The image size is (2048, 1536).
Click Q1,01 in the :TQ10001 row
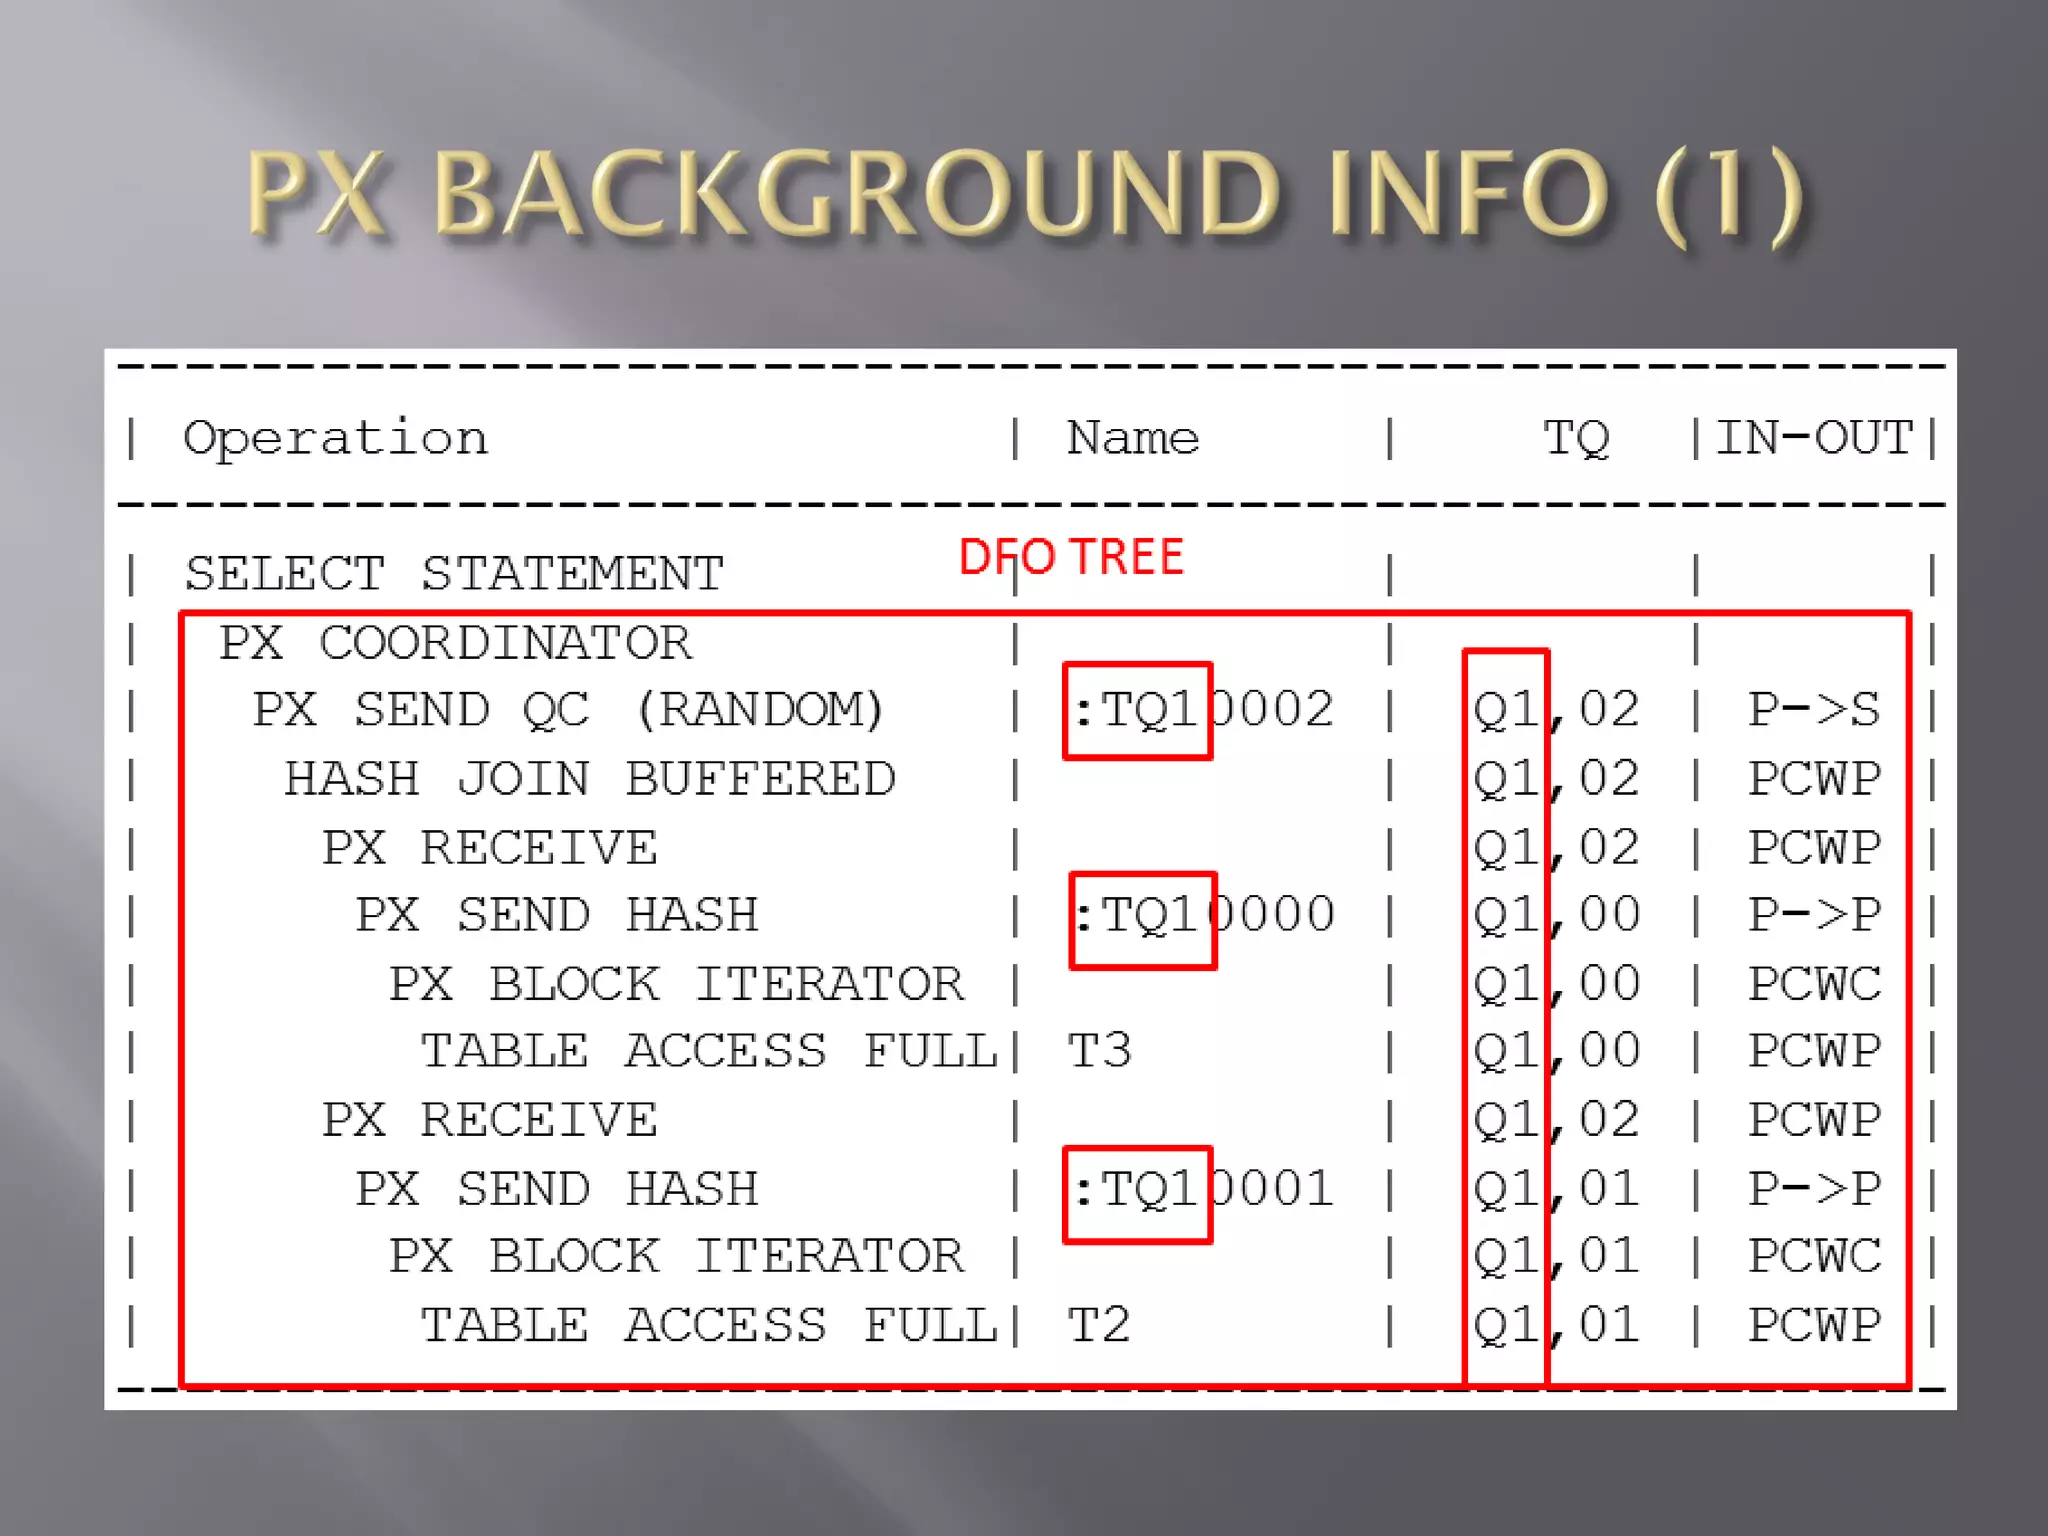point(1556,1191)
